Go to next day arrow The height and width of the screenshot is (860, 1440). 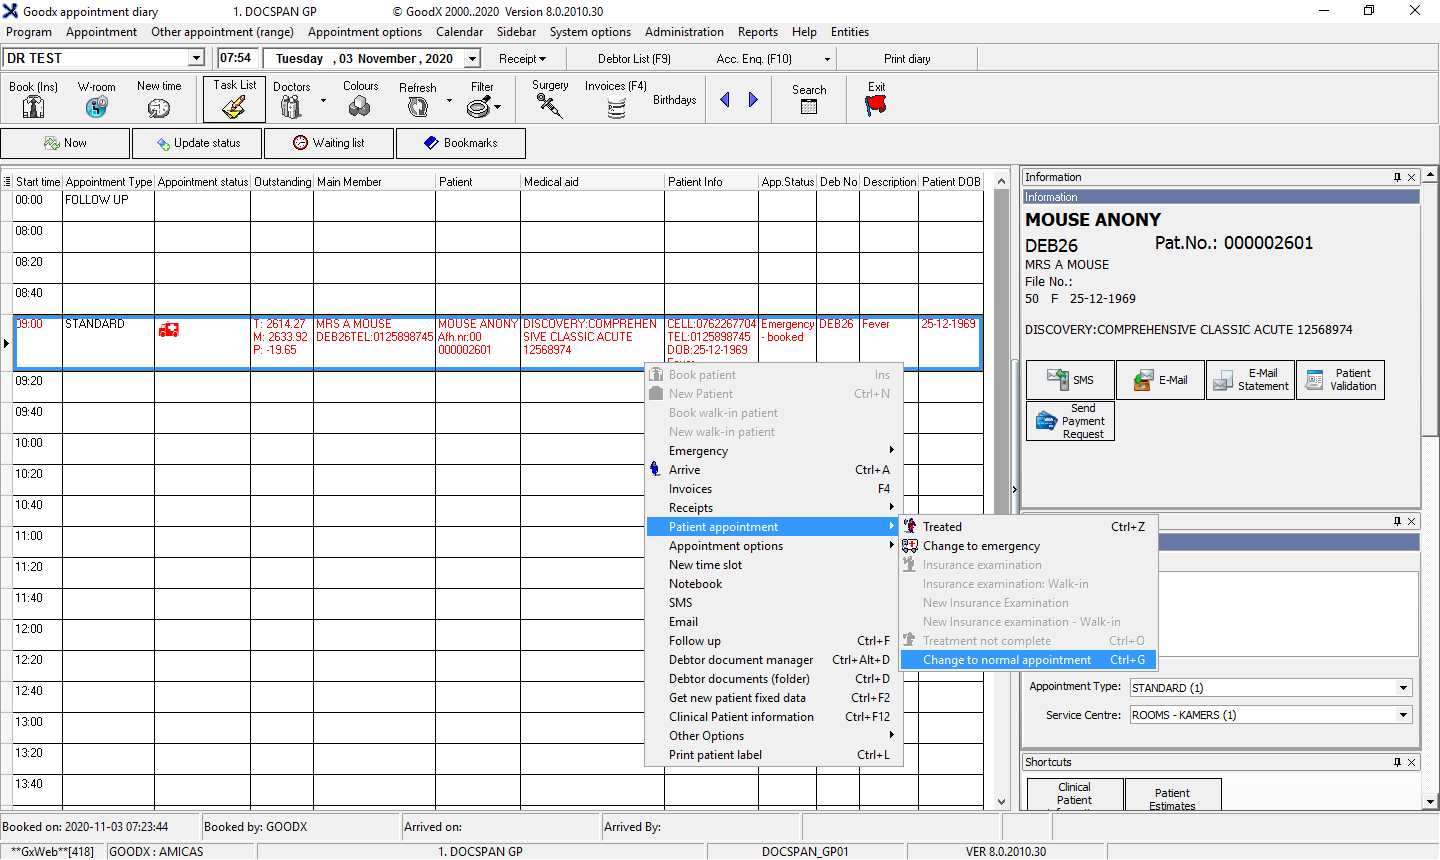point(753,100)
